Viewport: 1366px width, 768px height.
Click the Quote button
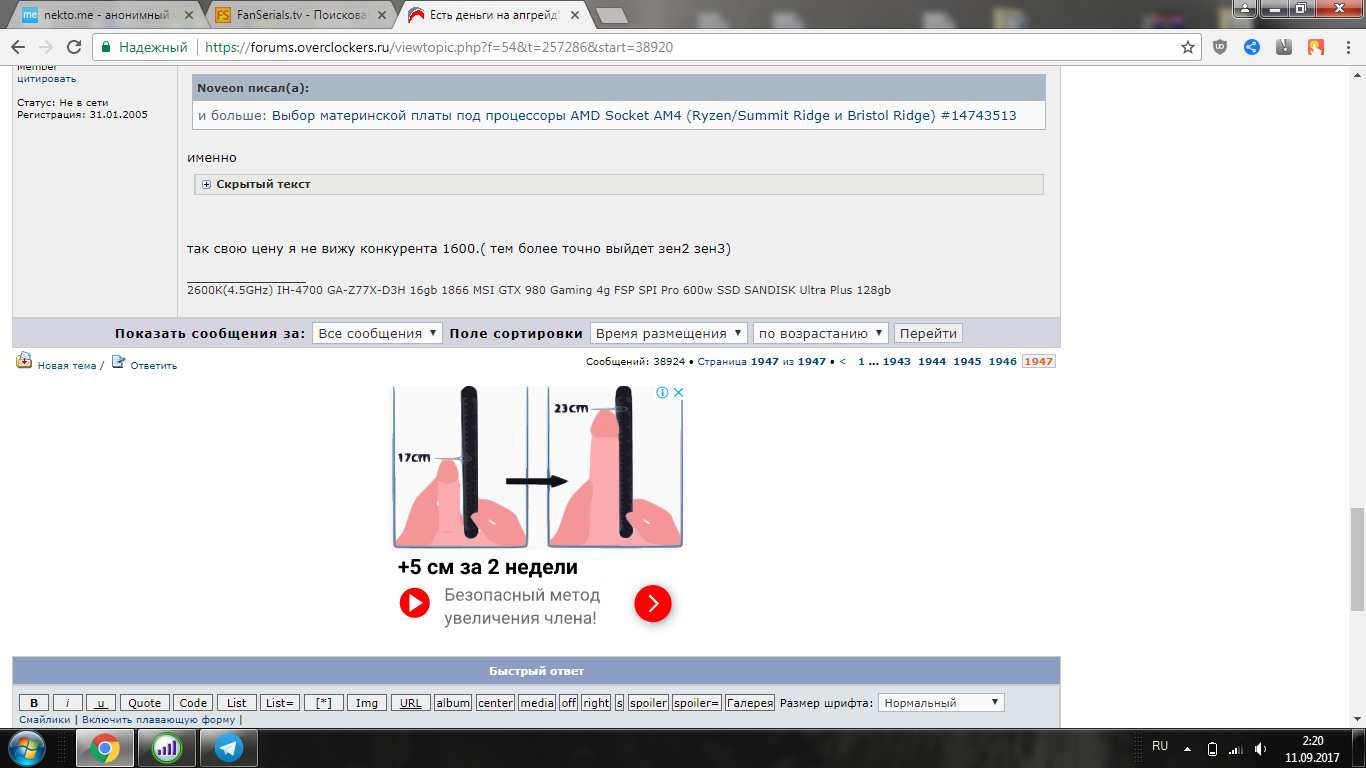[145, 703]
